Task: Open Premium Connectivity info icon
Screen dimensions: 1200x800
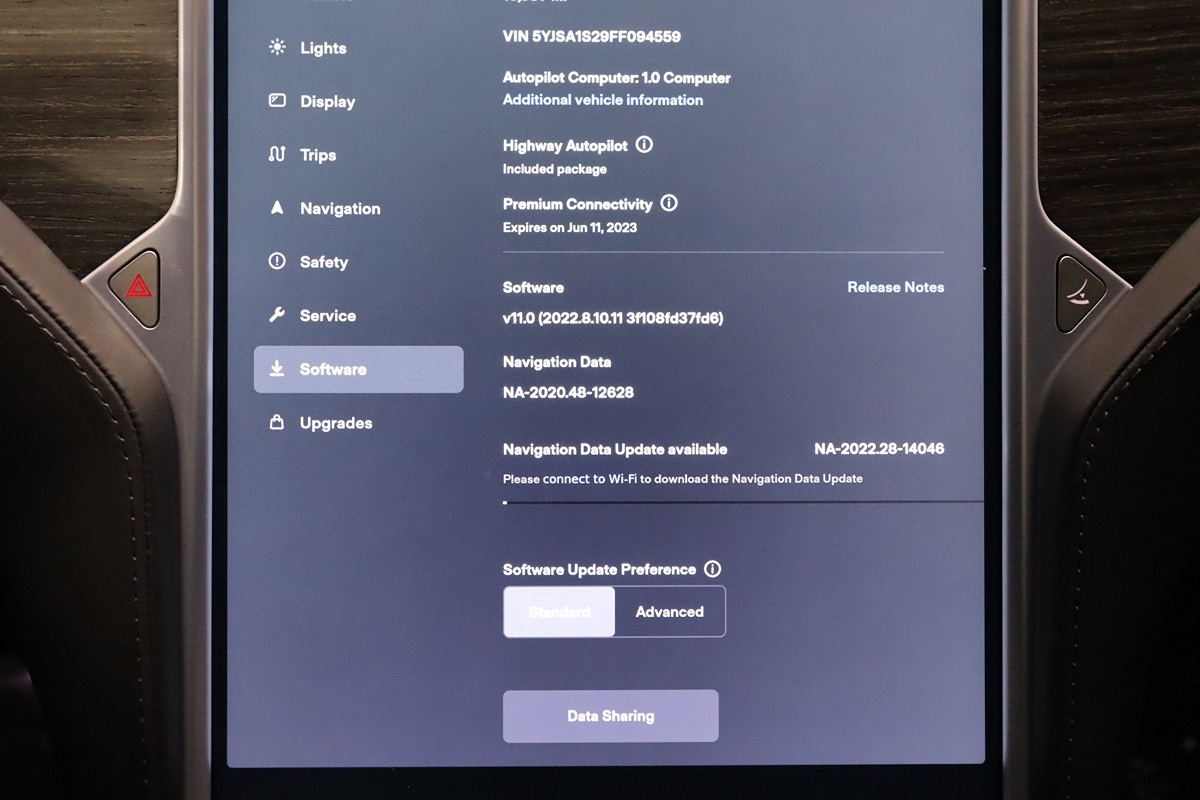Action: coord(669,203)
